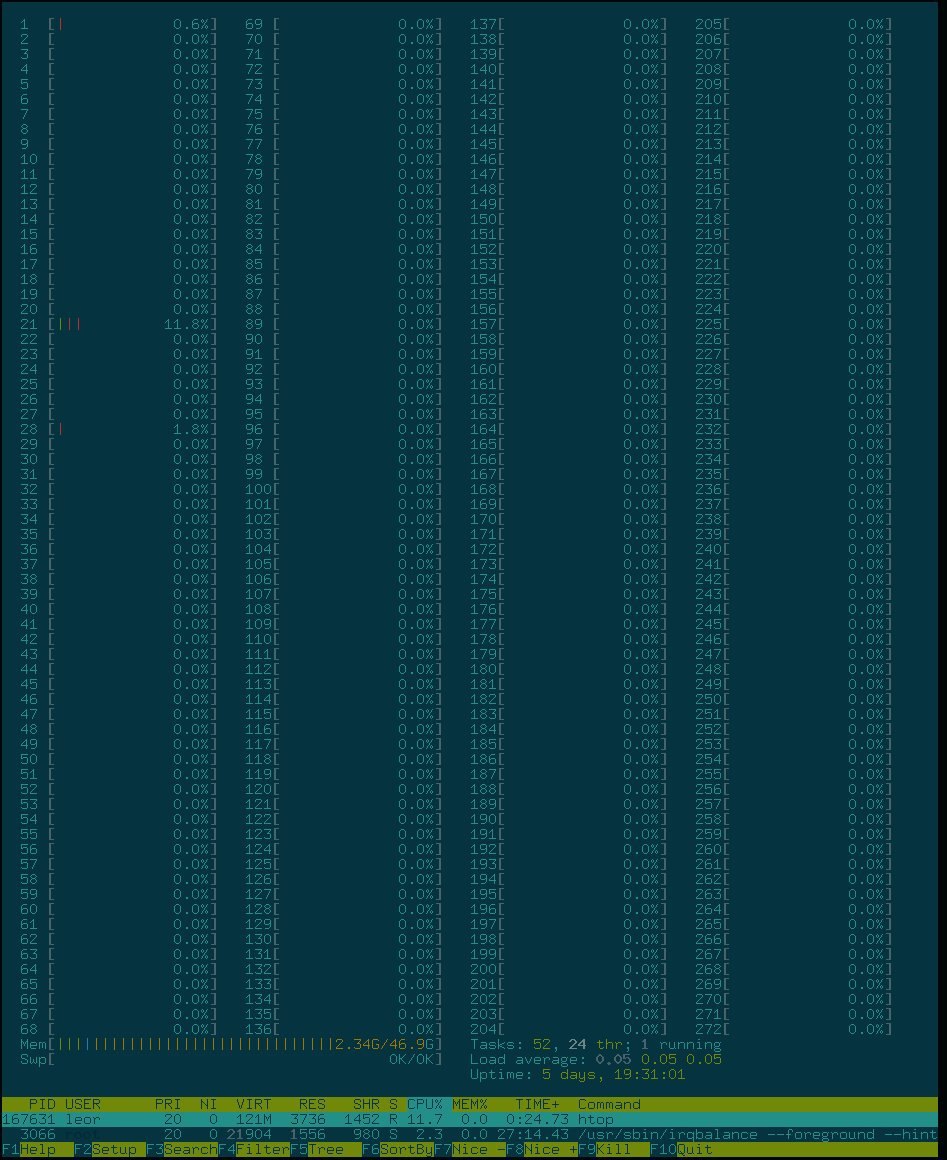Click the CPU 188 meter
The width and height of the screenshot is (947, 1160).
[x=568, y=789]
